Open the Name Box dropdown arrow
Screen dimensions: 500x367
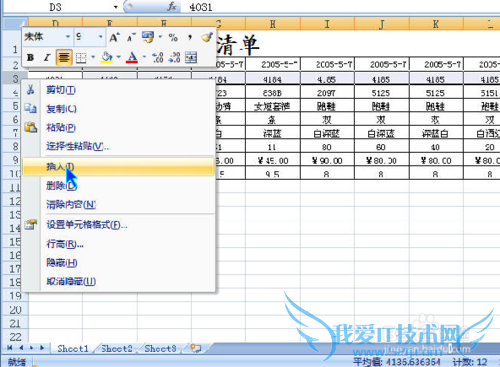click(x=116, y=7)
